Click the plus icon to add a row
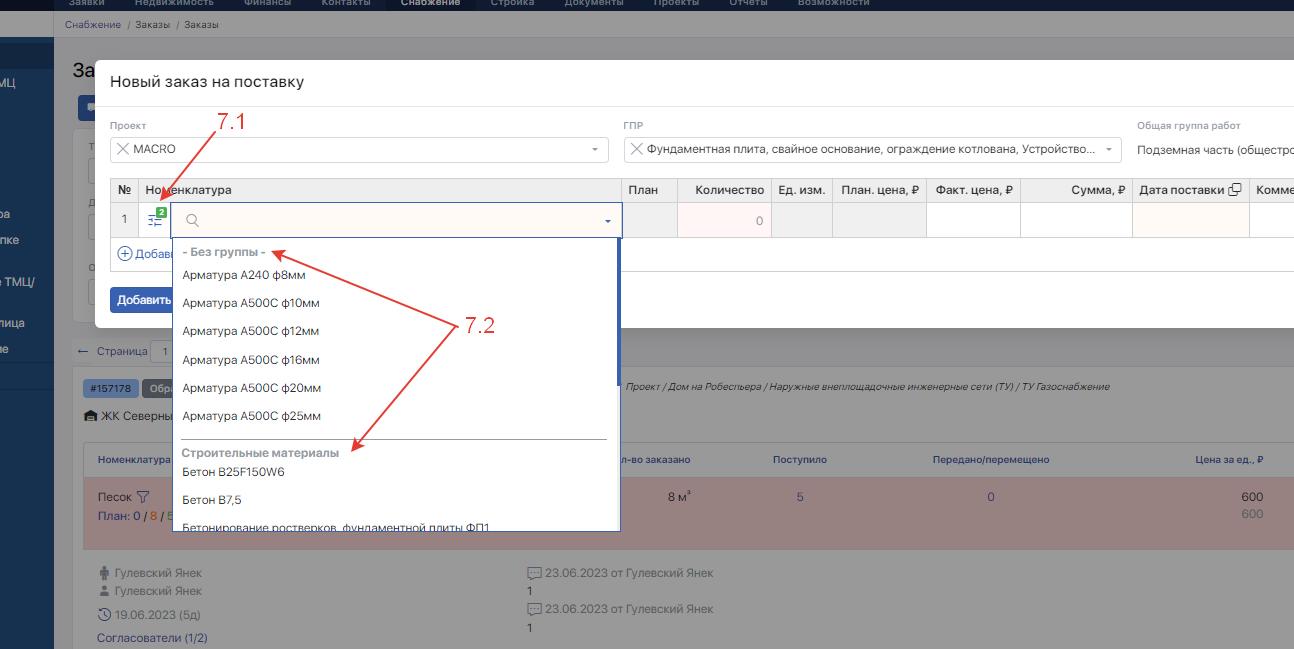Viewport: 1294px width, 649px height. pos(125,254)
